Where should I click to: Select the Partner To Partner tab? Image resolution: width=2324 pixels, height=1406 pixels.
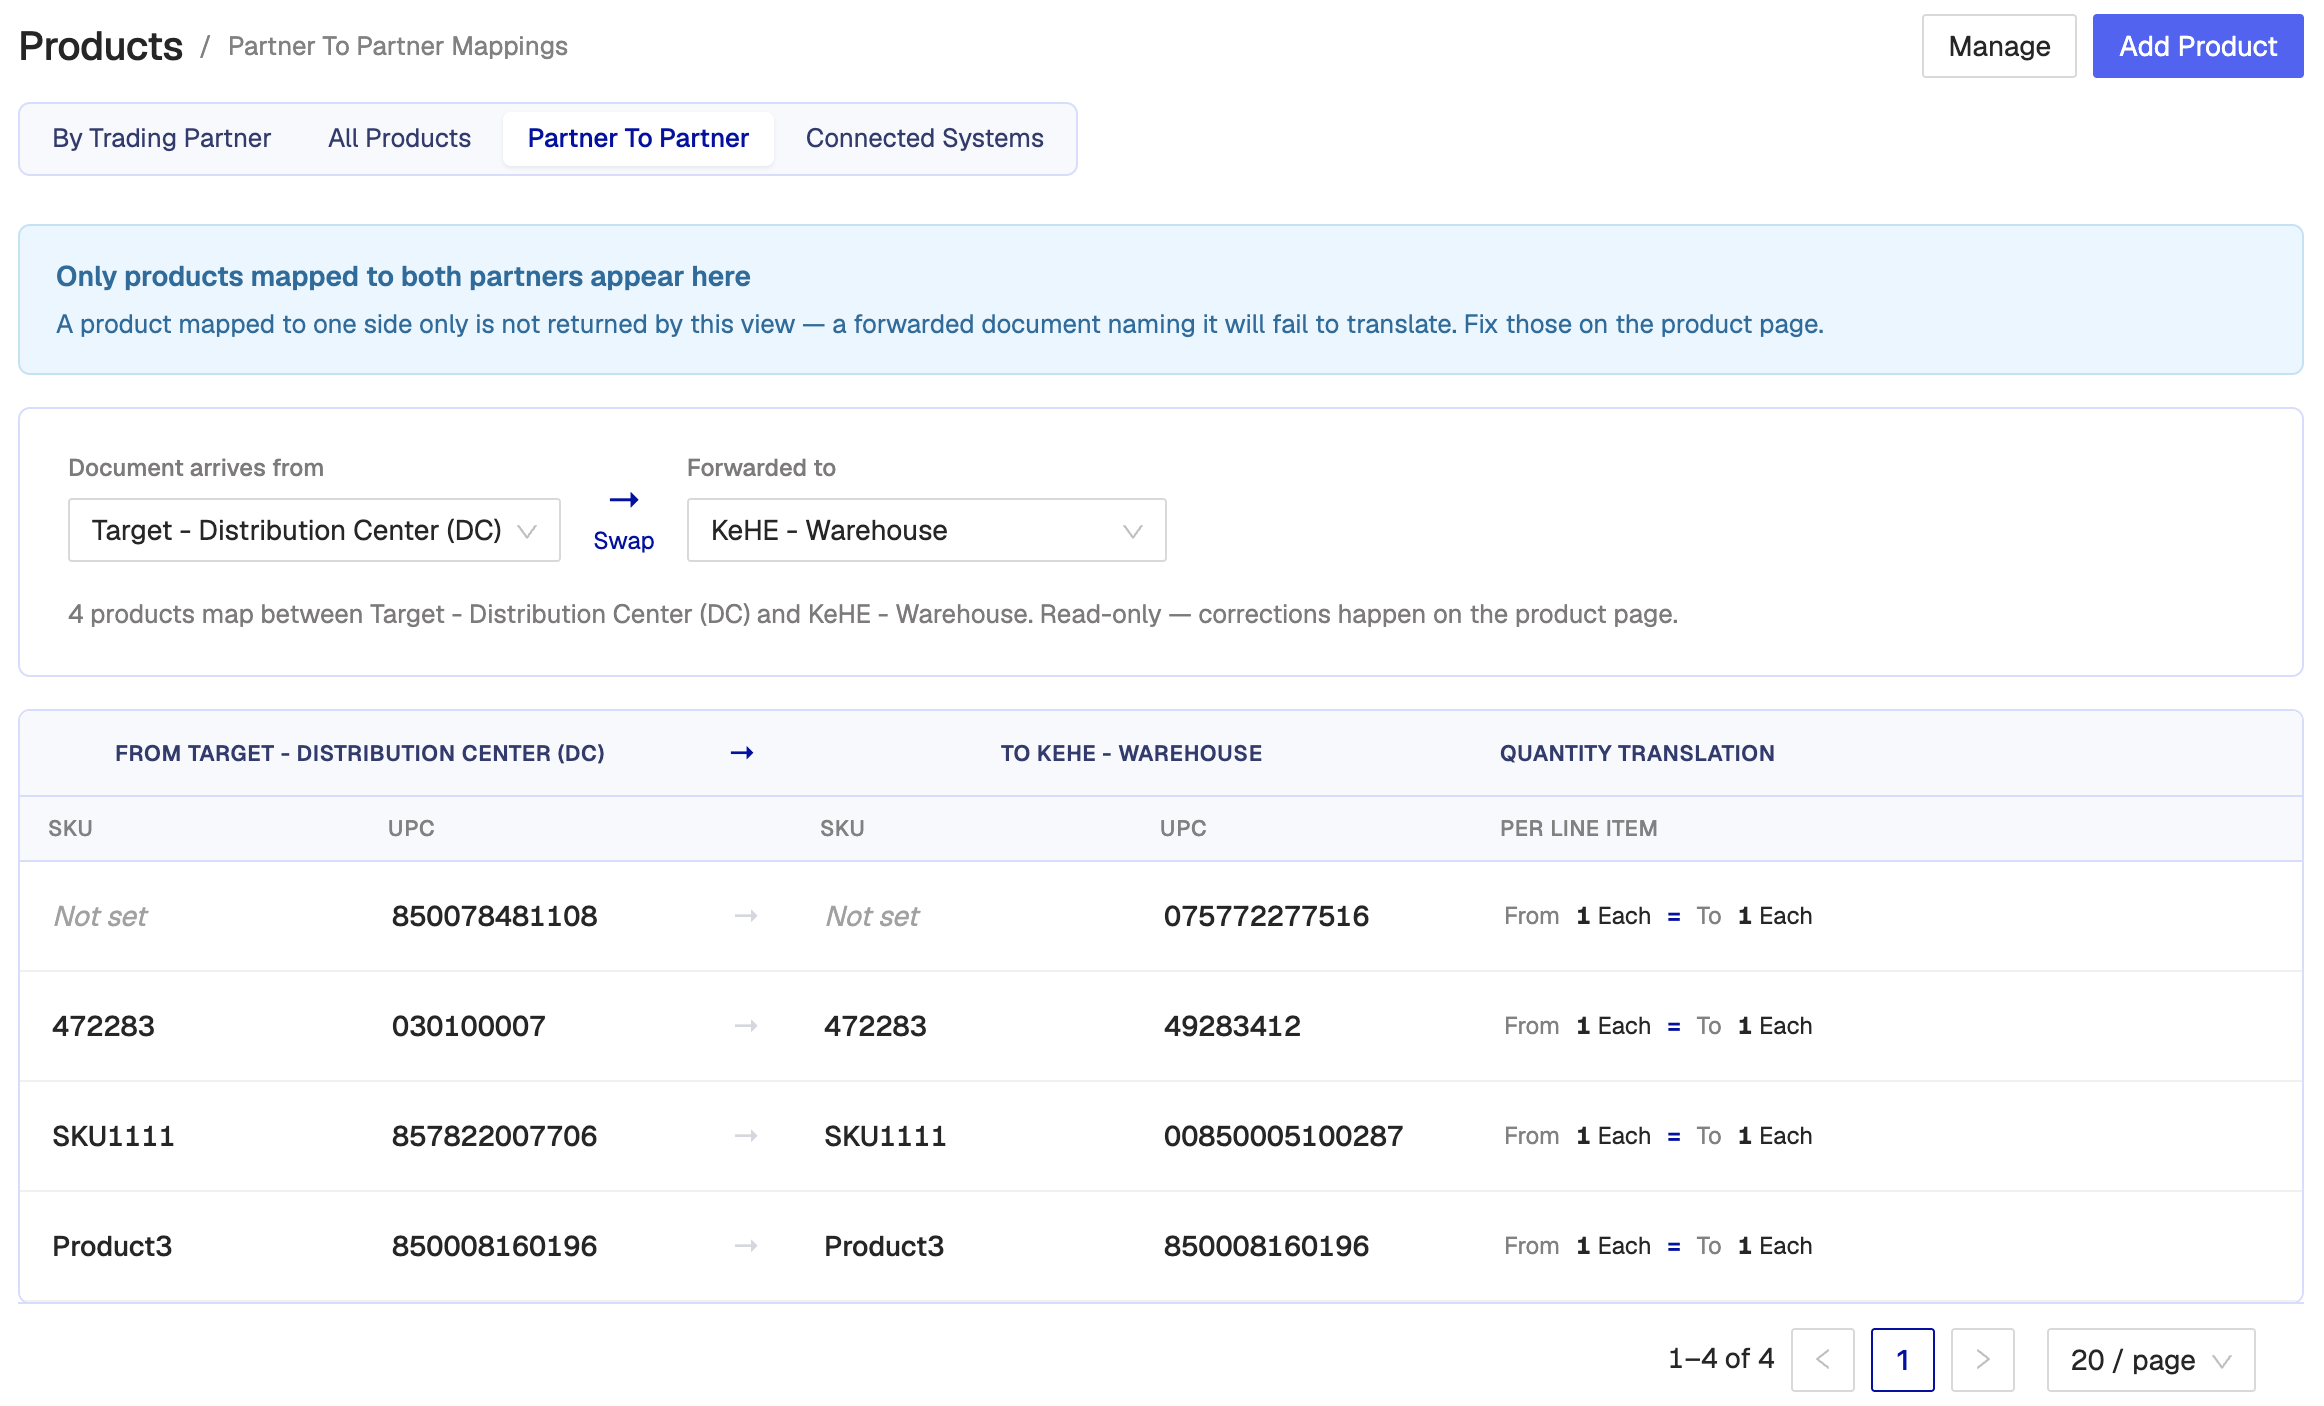point(638,138)
